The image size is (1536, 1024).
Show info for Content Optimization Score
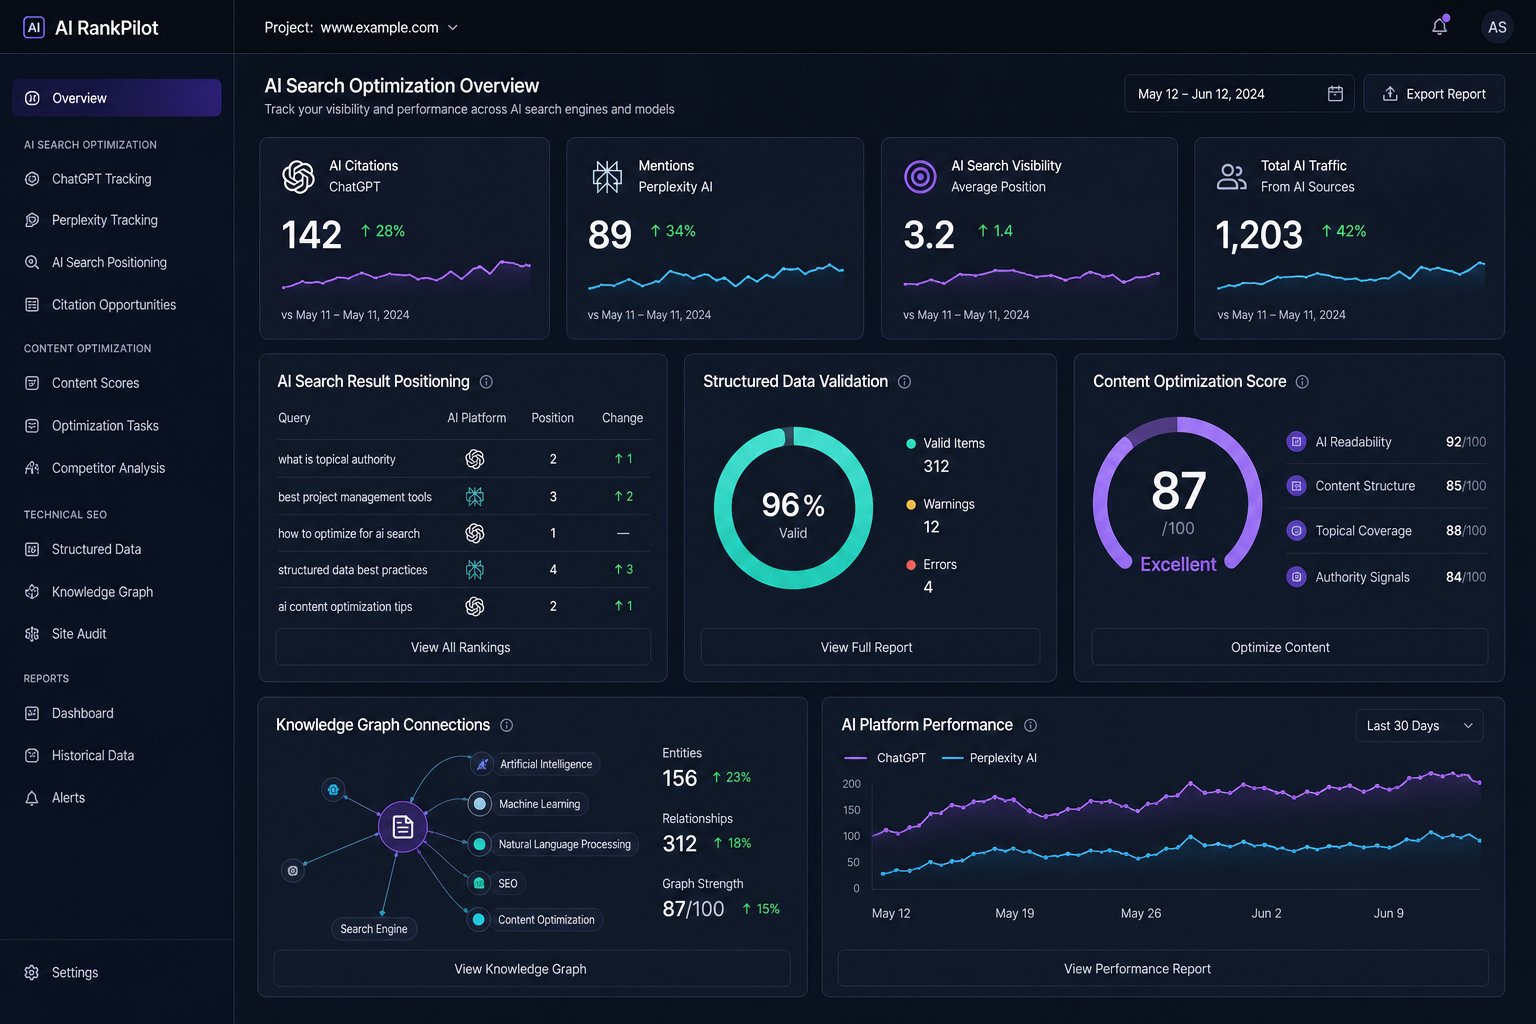coord(1302,382)
